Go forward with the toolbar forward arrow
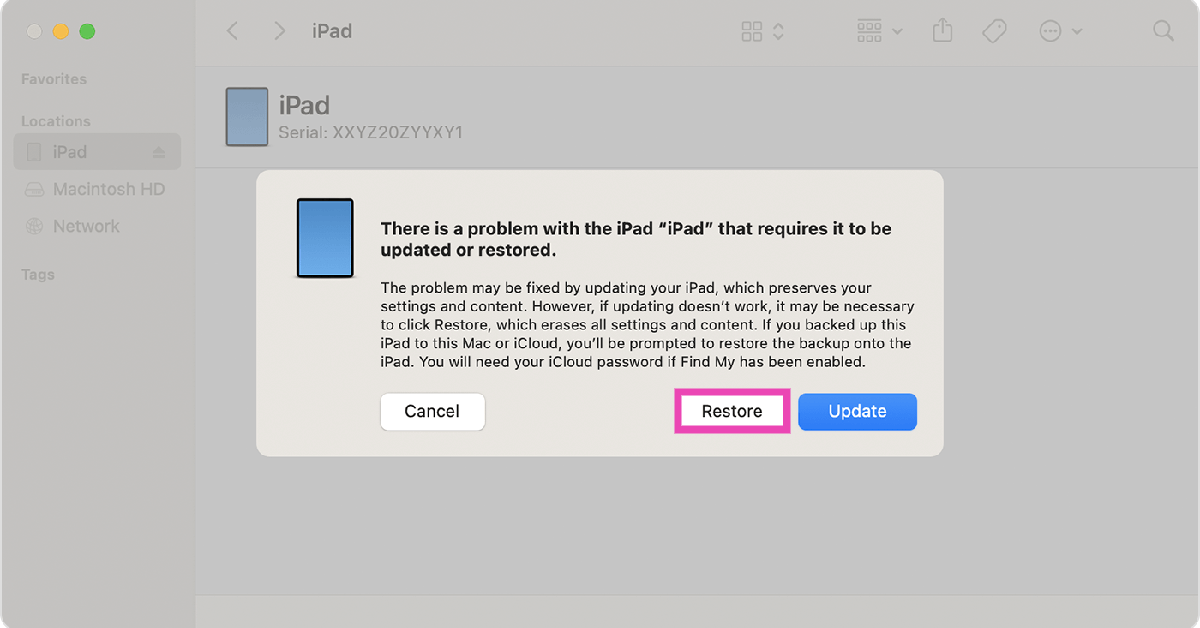This screenshot has height=628, width=1200. point(280,31)
